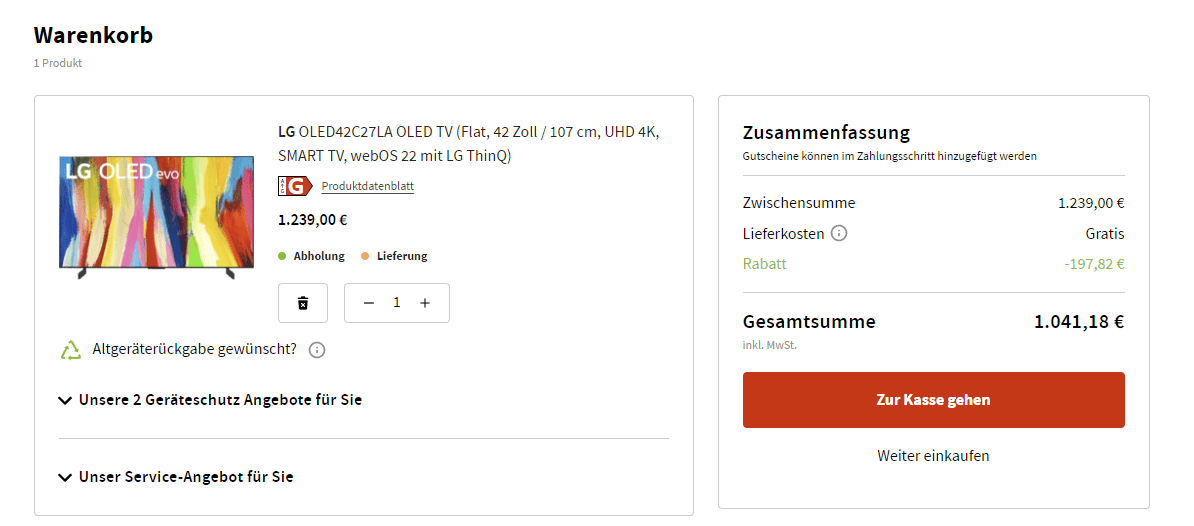Screen dimensions: 1194x526
Task: Open the Lieferkosten info icon
Action: (839, 234)
